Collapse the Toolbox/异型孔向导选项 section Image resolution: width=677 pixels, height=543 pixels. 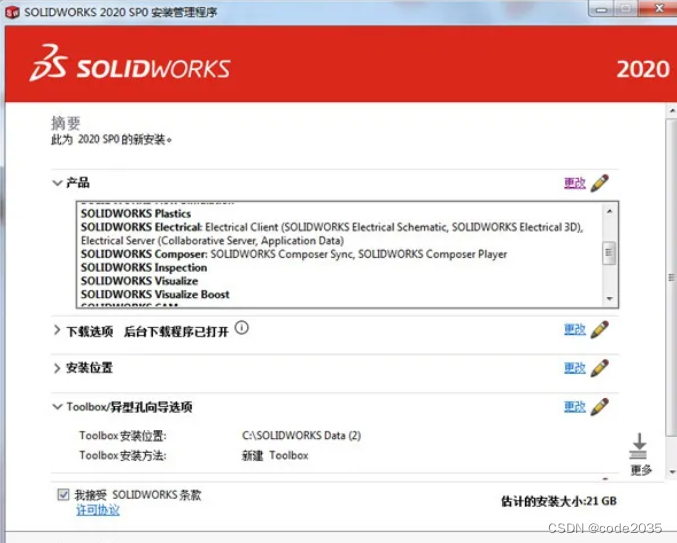tap(57, 407)
